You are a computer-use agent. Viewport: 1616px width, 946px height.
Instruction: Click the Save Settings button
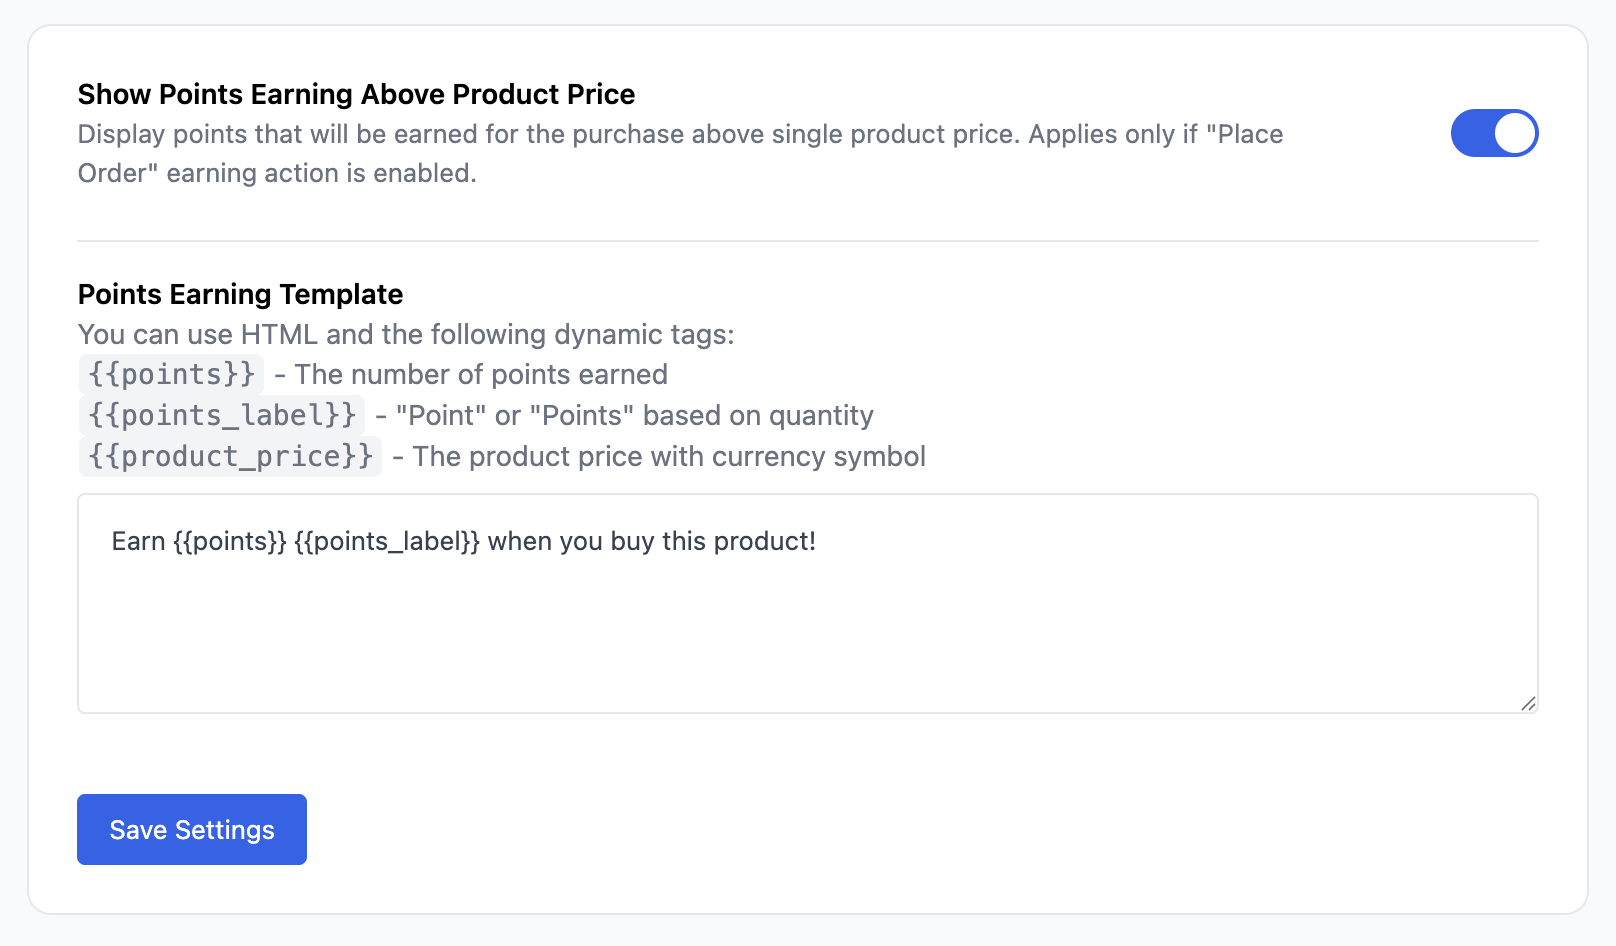click(191, 829)
